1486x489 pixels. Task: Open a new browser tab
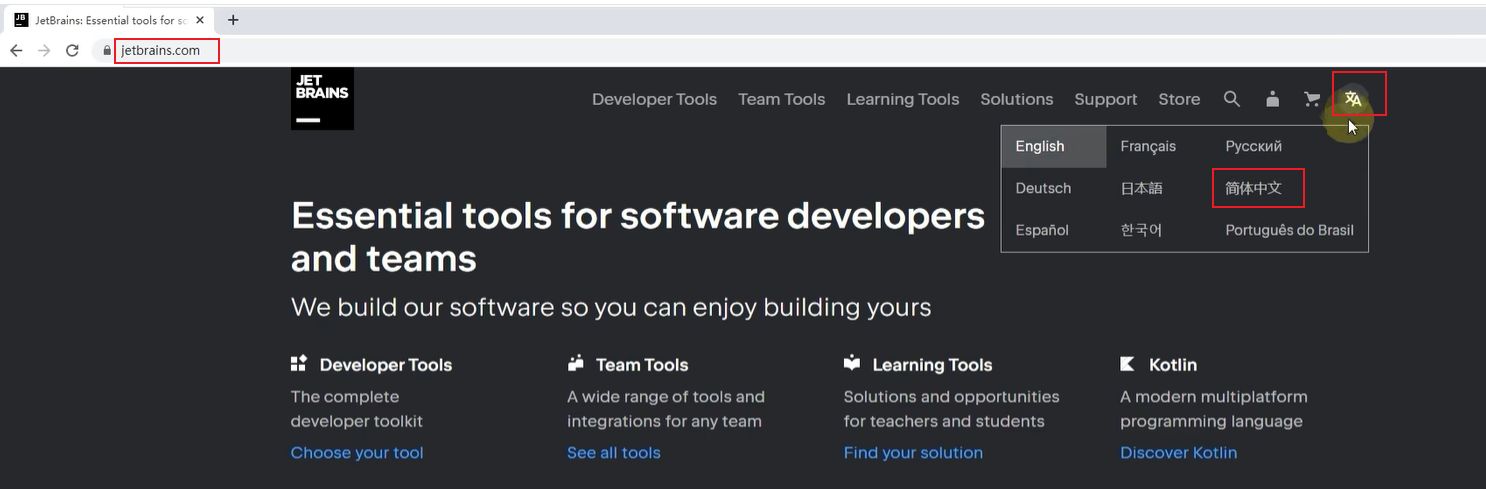click(233, 20)
